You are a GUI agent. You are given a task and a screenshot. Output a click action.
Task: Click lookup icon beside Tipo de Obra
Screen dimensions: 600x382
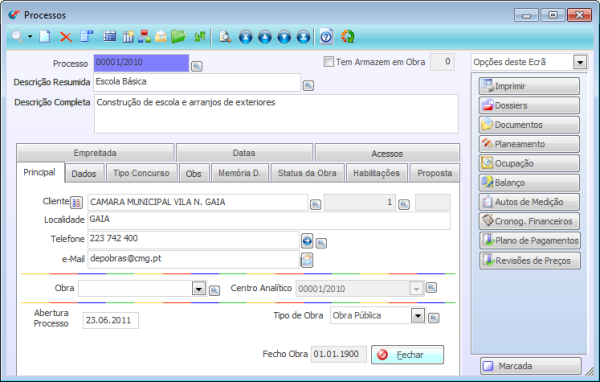(434, 318)
